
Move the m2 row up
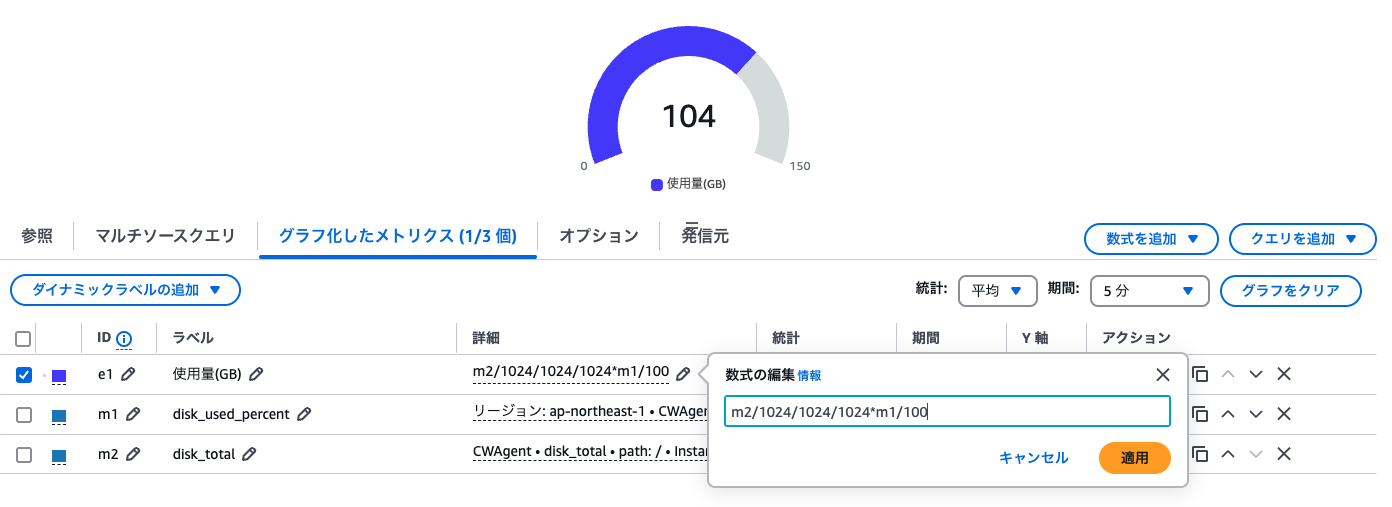pos(1229,454)
